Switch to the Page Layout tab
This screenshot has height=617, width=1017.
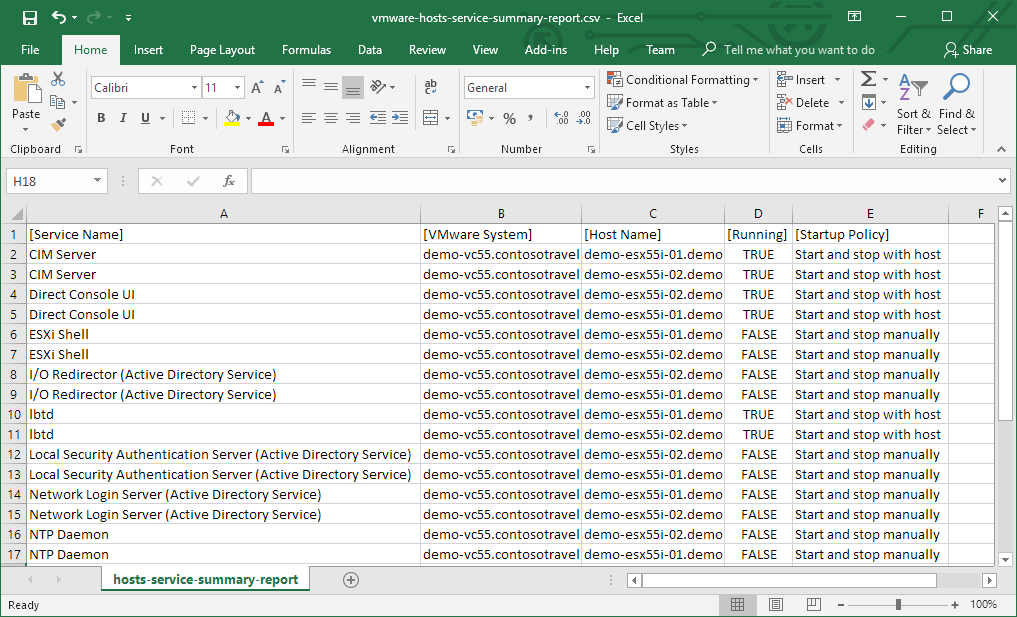click(x=222, y=50)
